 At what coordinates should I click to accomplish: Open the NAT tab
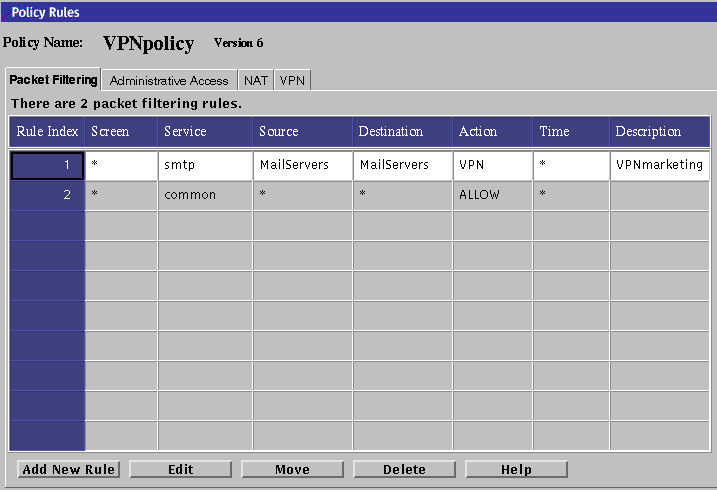click(x=256, y=80)
